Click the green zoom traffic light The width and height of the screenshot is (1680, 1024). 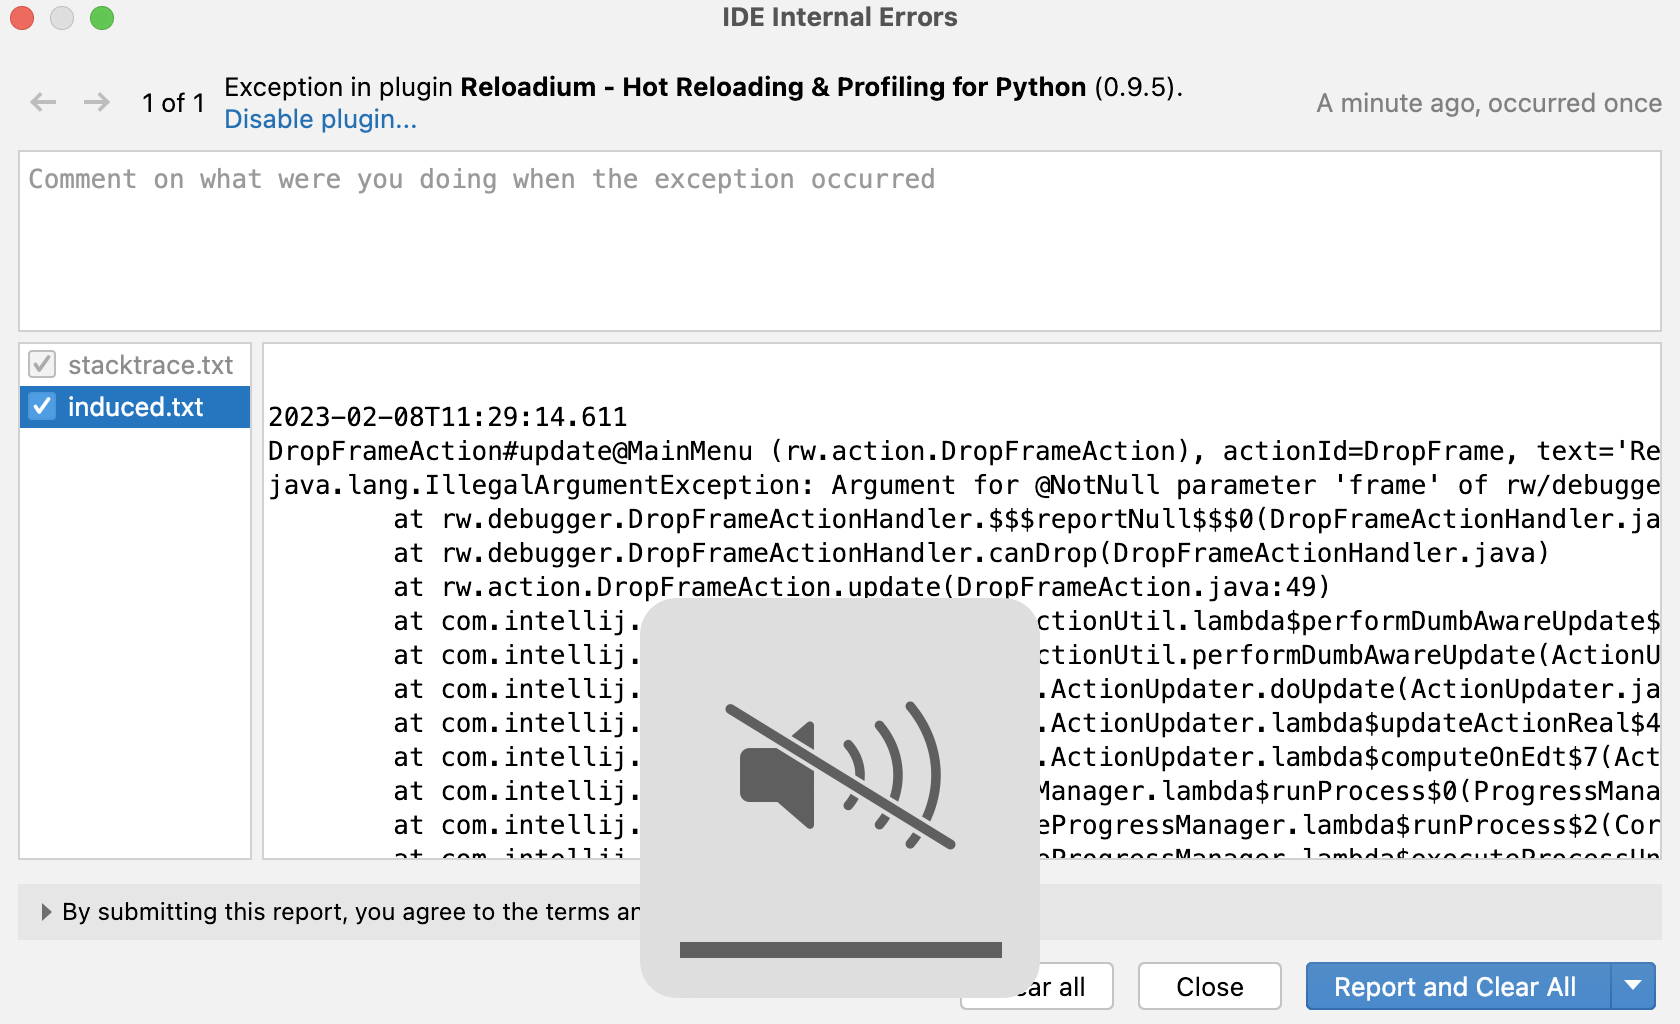click(101, 18)
